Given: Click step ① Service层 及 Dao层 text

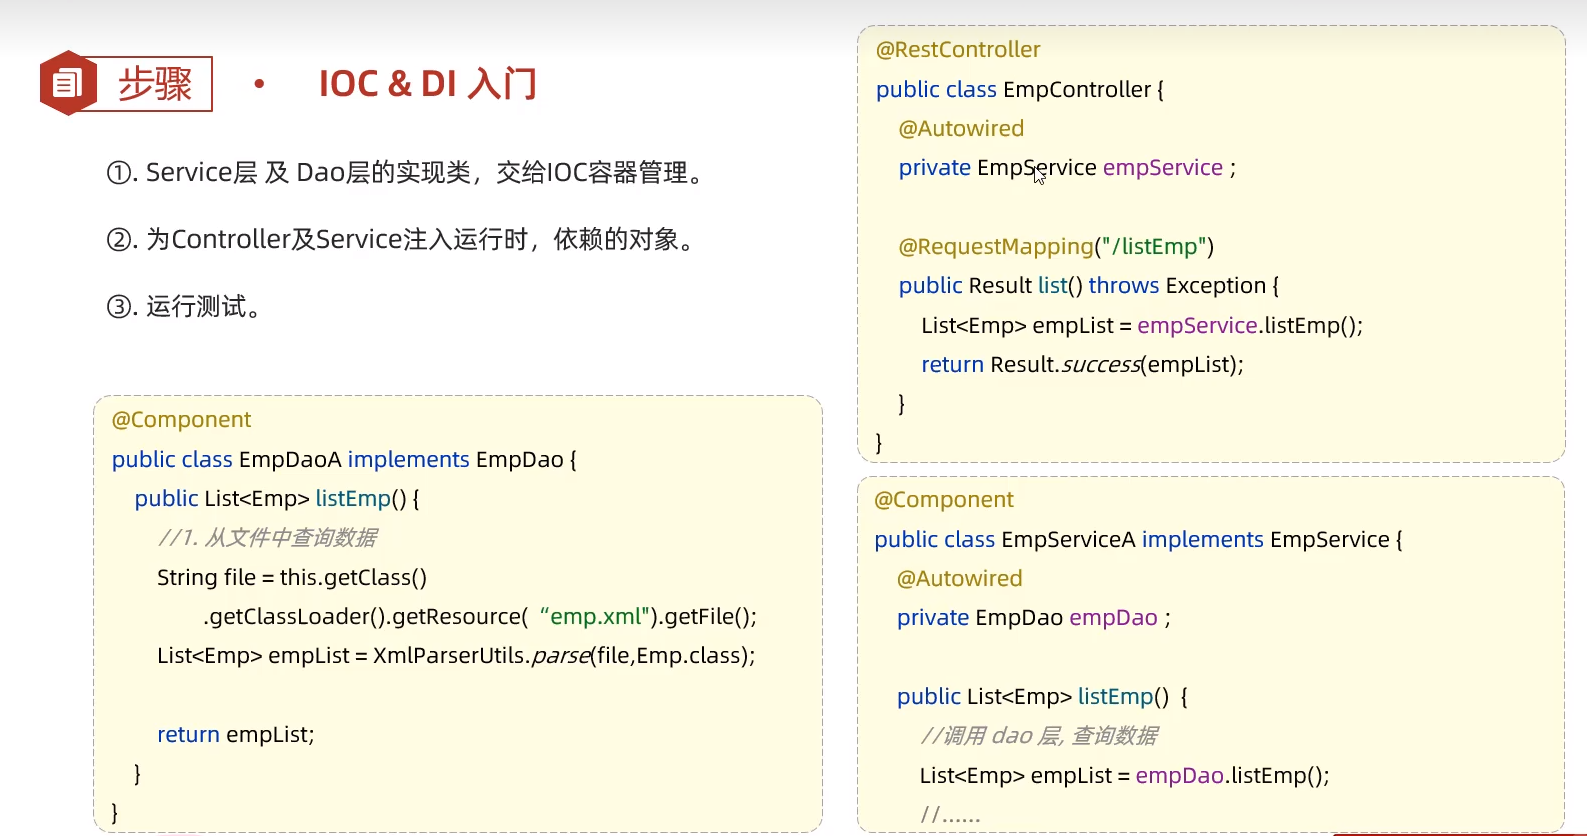Looking at the screenshot, I should pos(409,173).
